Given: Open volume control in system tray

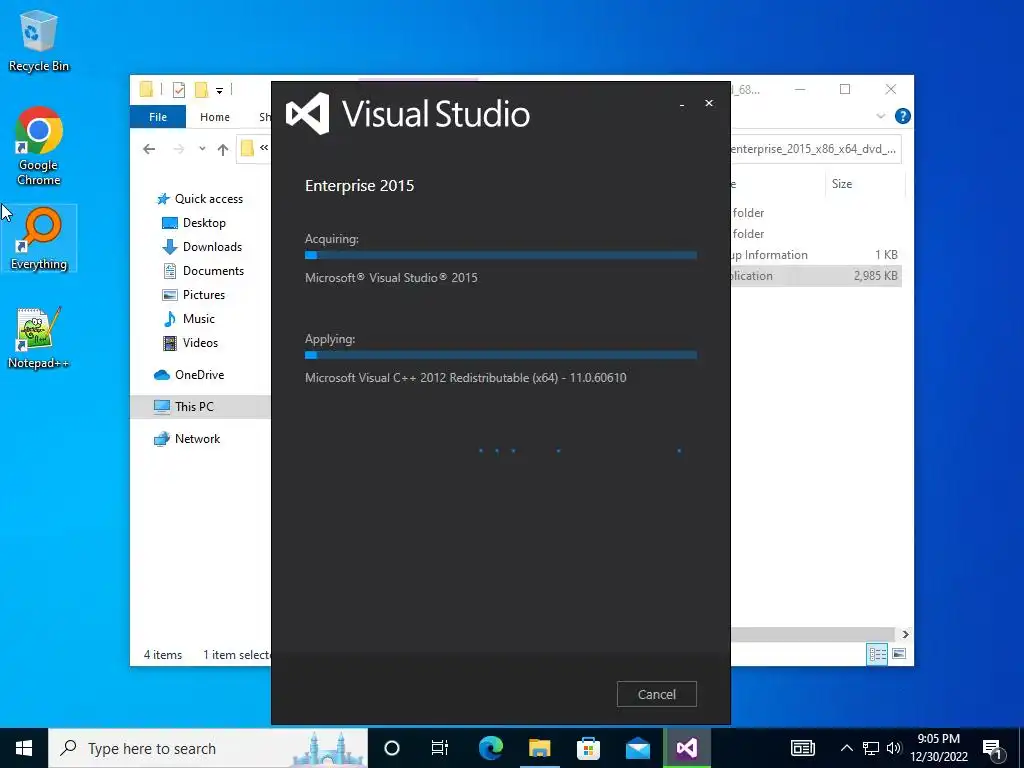Looking at the screenshot, I should [x=894, y=748].
